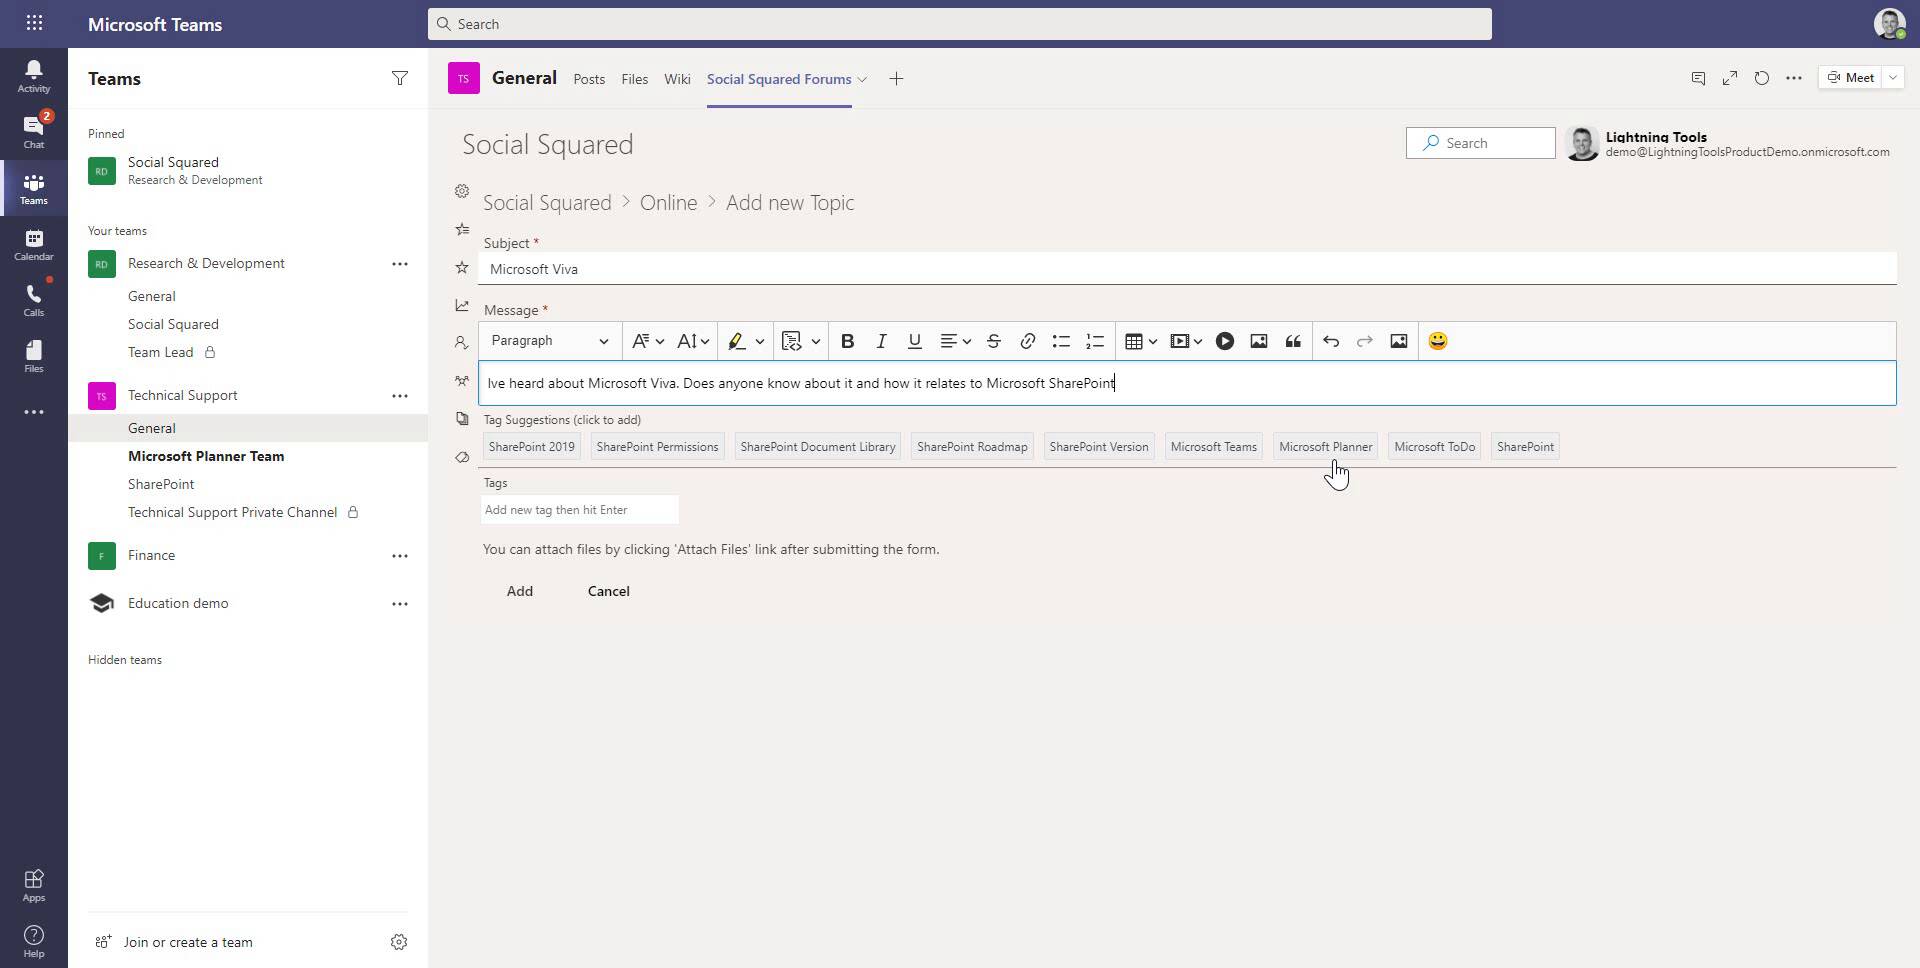Start a meeting with Meet button
This screenshot has width=1920, height=968.
tap(1850, 77)
